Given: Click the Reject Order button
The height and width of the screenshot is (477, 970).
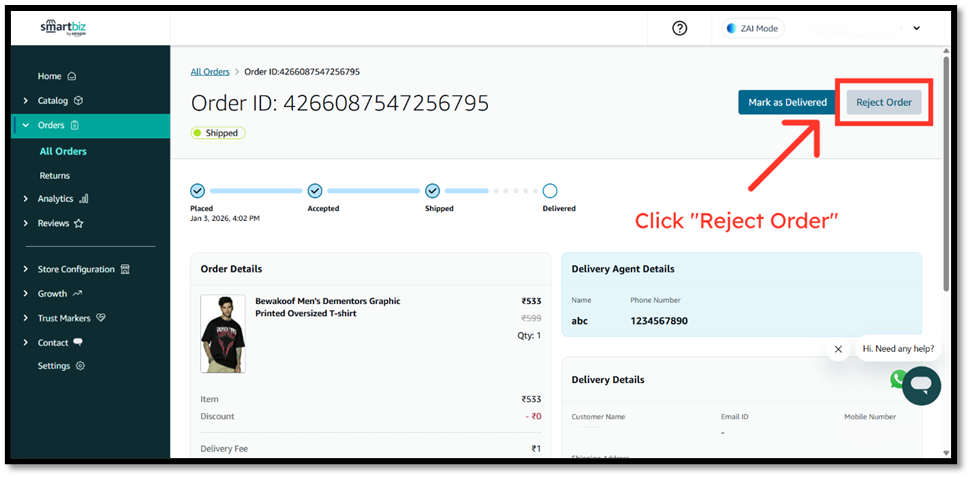Looking at the screenshot, I should pyautogui.click(x=884, y=102).
